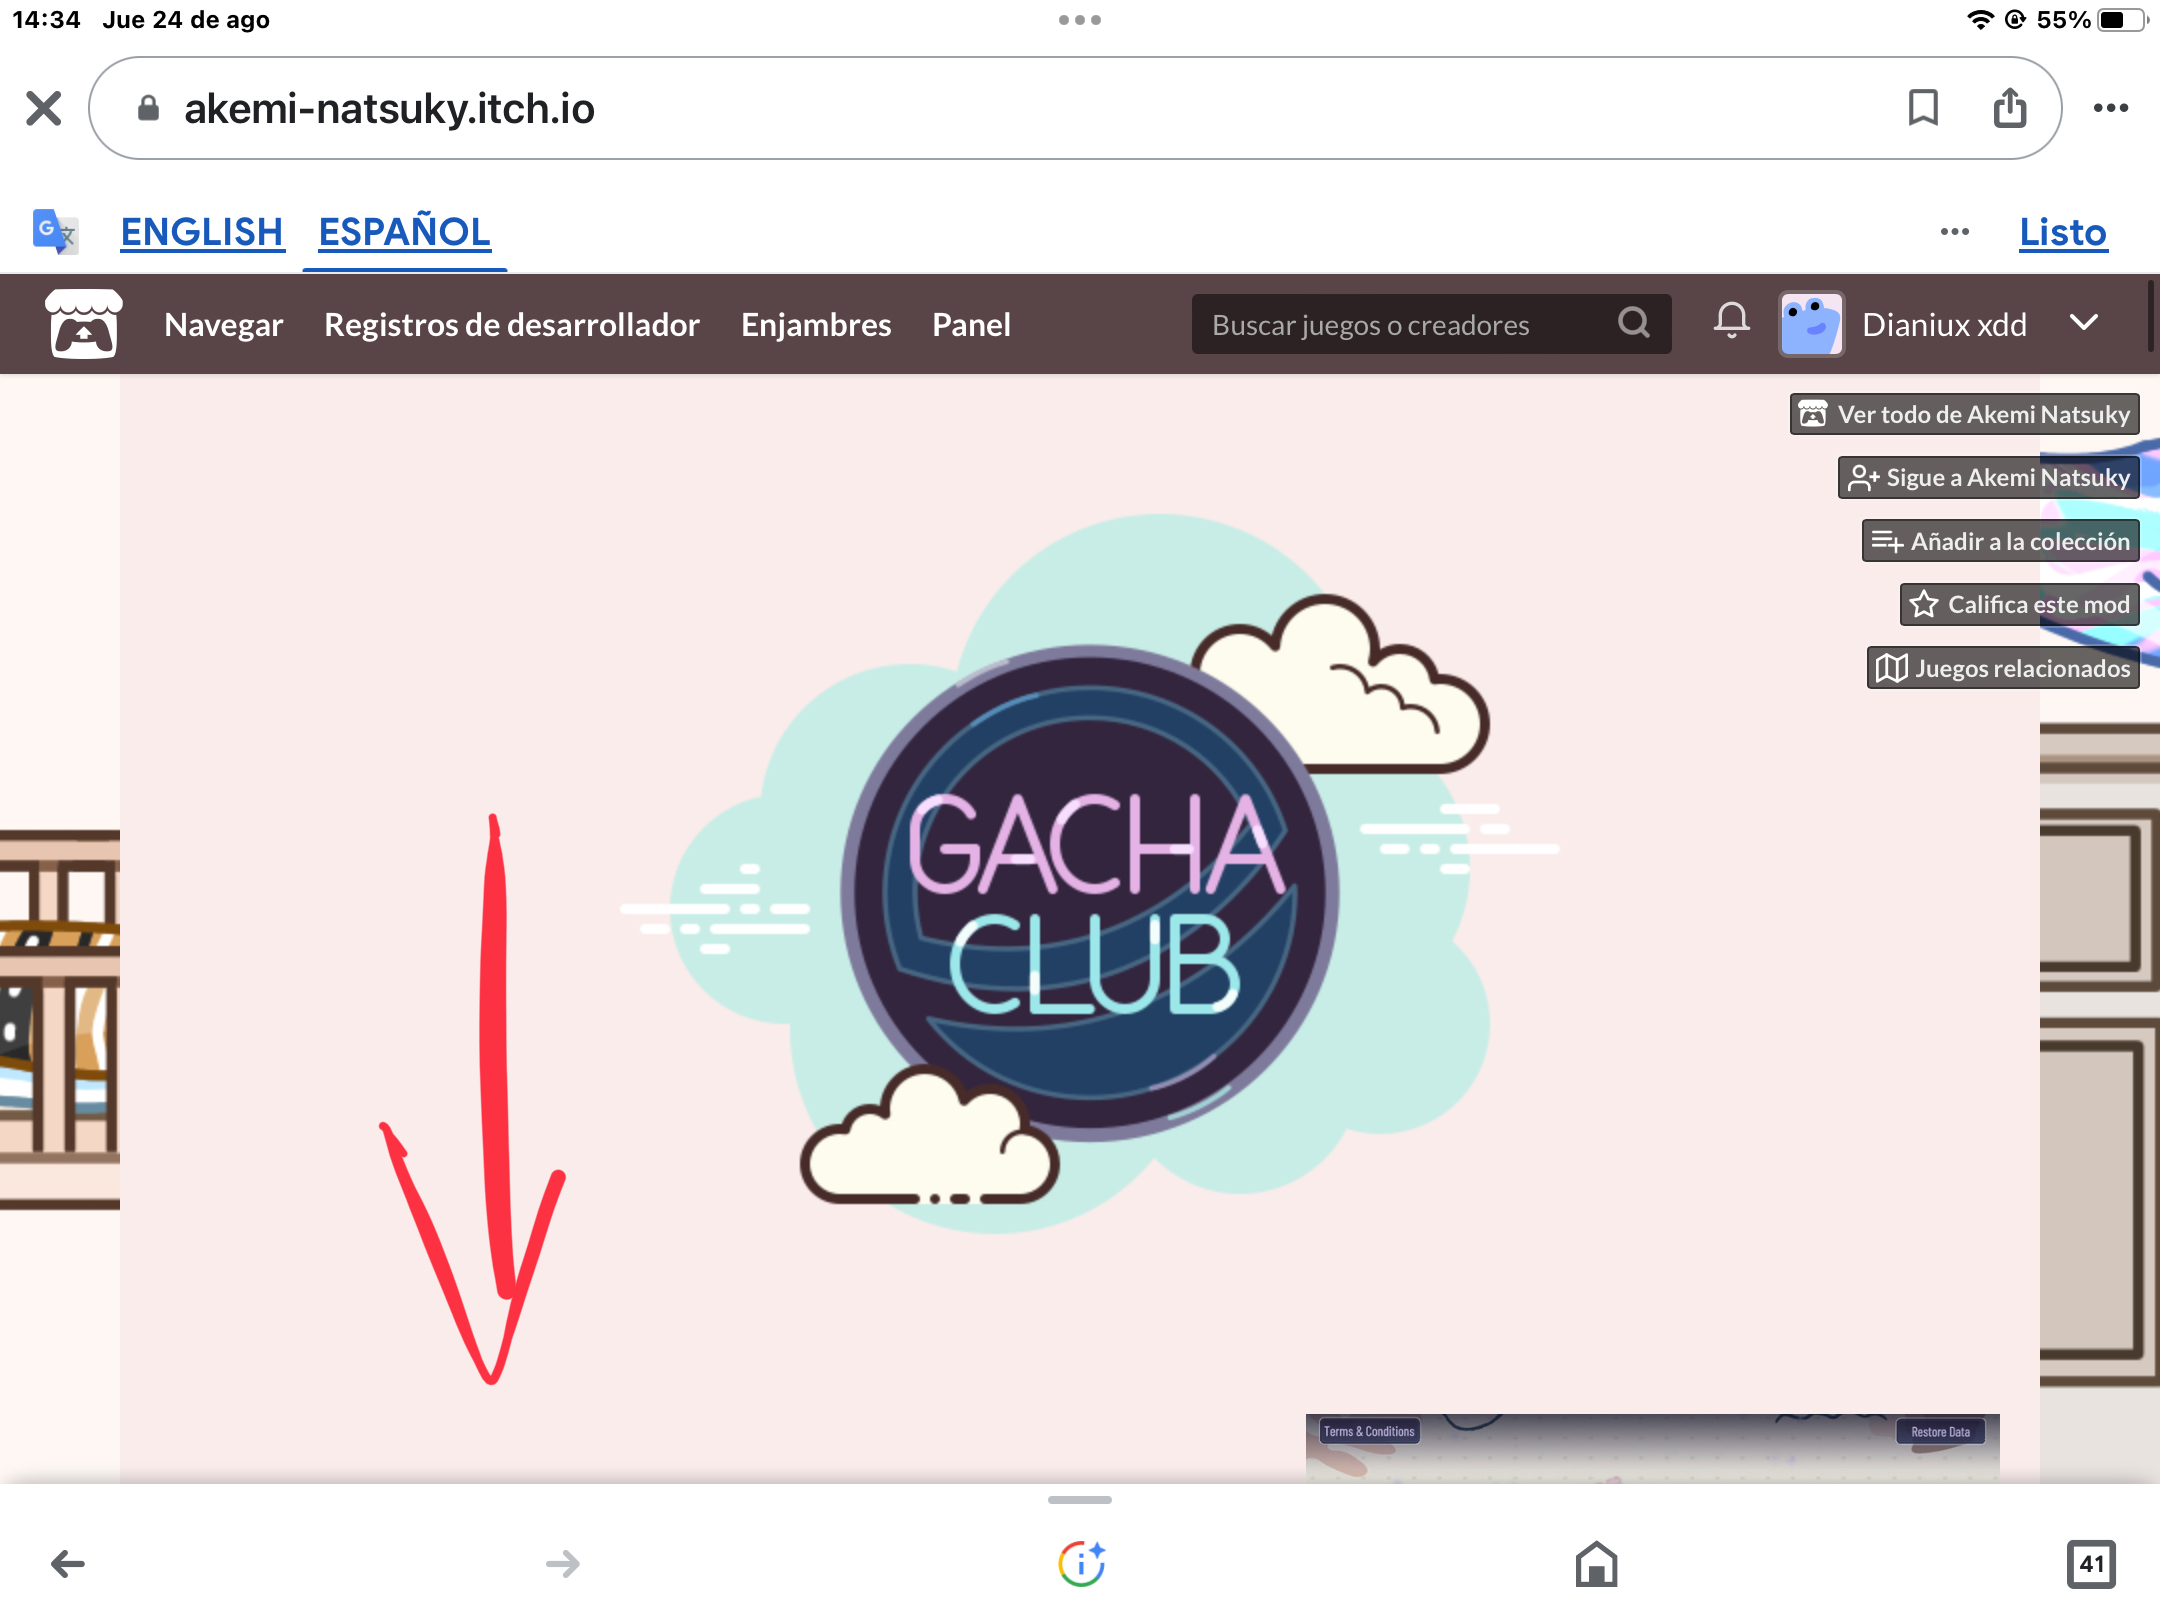Open the Google assistant info icon
Image resolution: width=2160 pixels, height=1620 pixels.
(1081, 1563)
